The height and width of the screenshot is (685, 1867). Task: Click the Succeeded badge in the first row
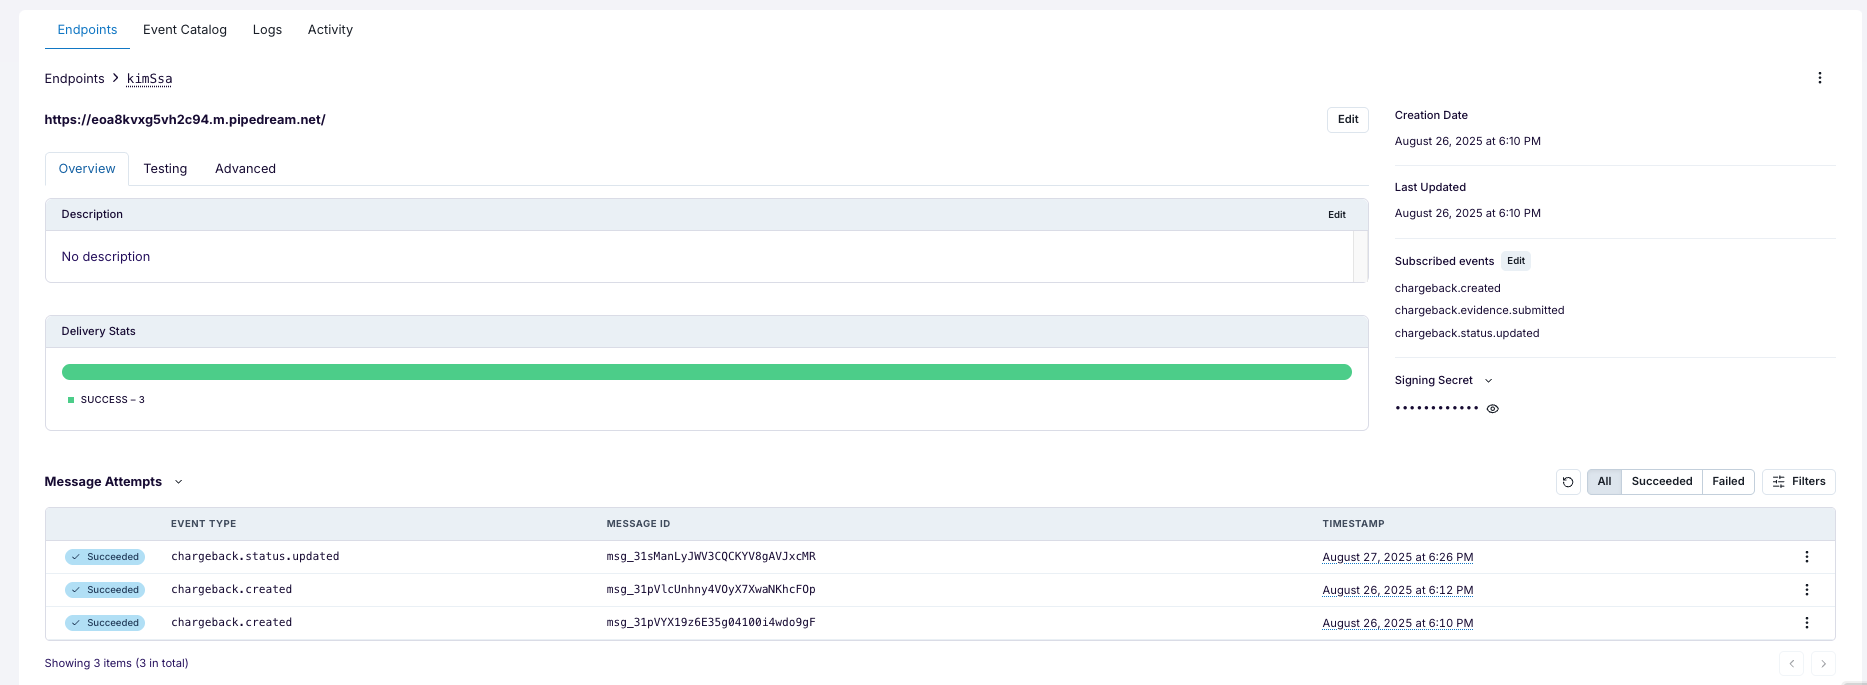click(x=105, y=557)
